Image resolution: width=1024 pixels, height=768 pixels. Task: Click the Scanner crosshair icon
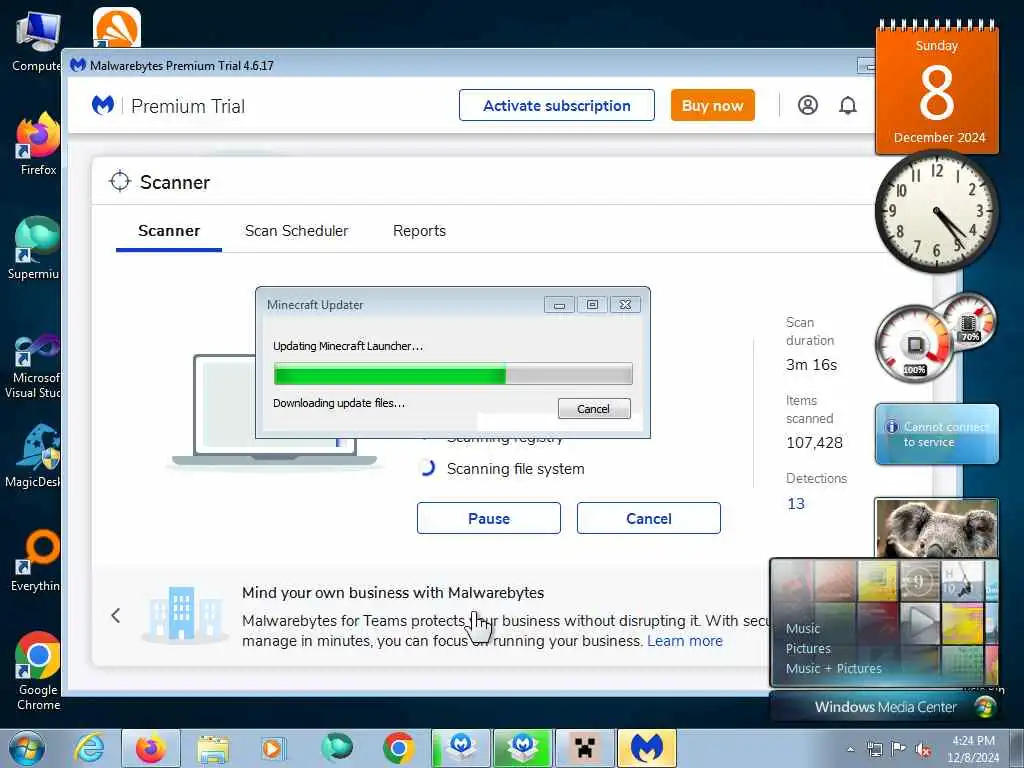[x=120, y=182]
